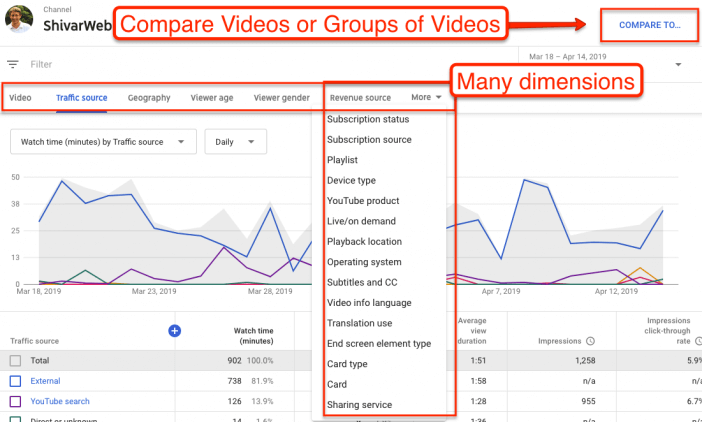Click the COMPARE TO... button
Screen dimensions: 702x422
[650, 25]
